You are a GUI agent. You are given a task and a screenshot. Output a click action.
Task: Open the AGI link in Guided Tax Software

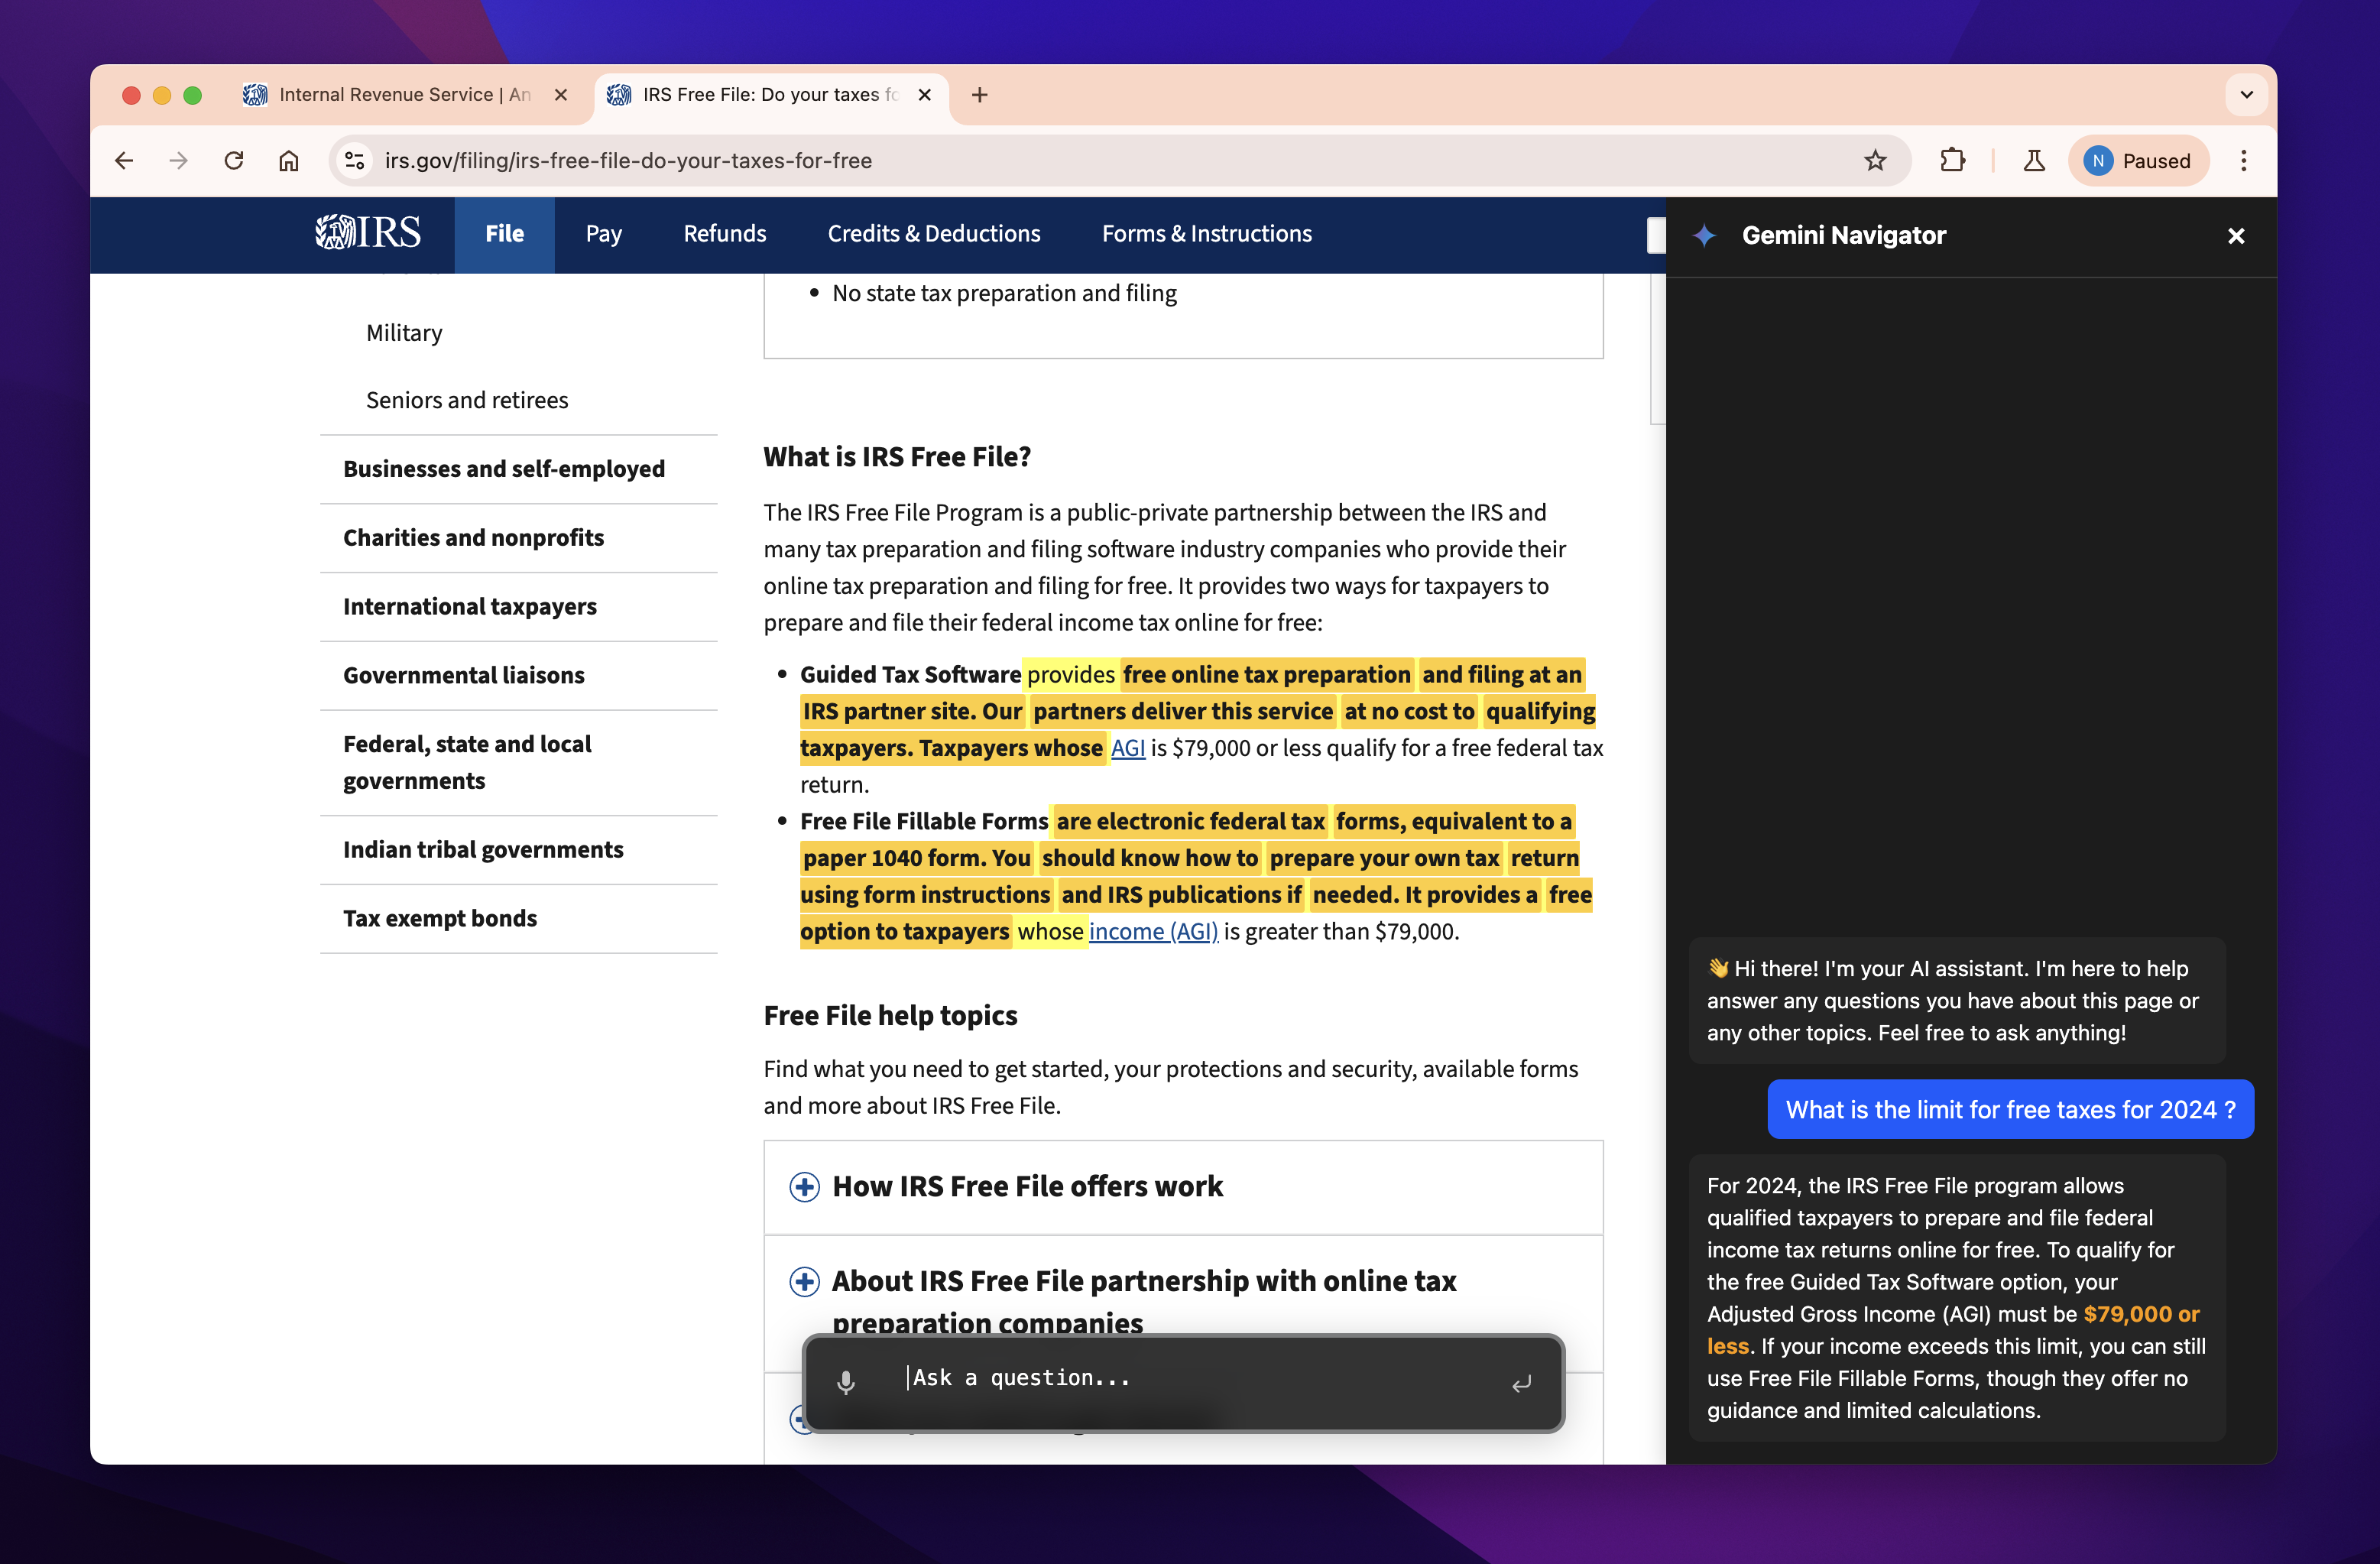point(1127,748)
